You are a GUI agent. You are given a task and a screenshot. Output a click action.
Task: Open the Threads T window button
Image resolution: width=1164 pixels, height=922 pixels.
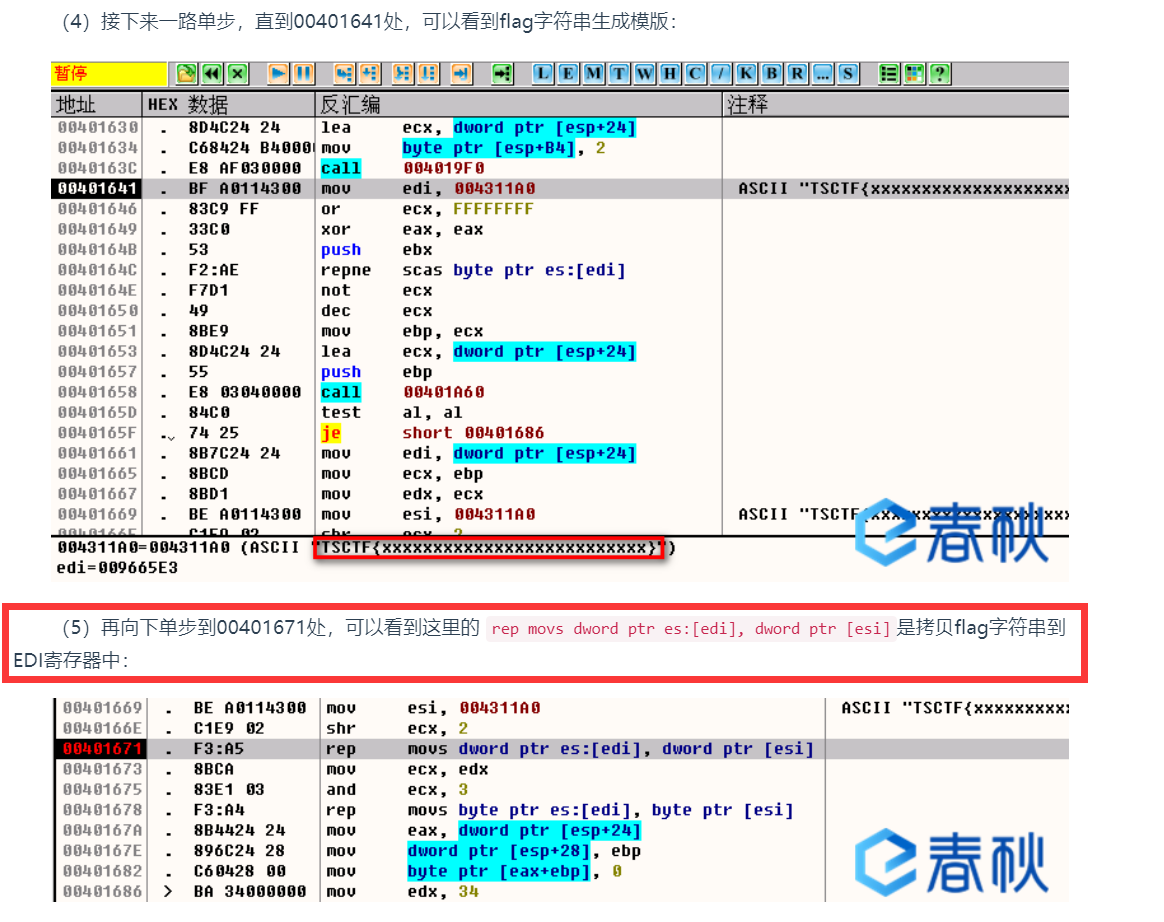pos(620,74)
